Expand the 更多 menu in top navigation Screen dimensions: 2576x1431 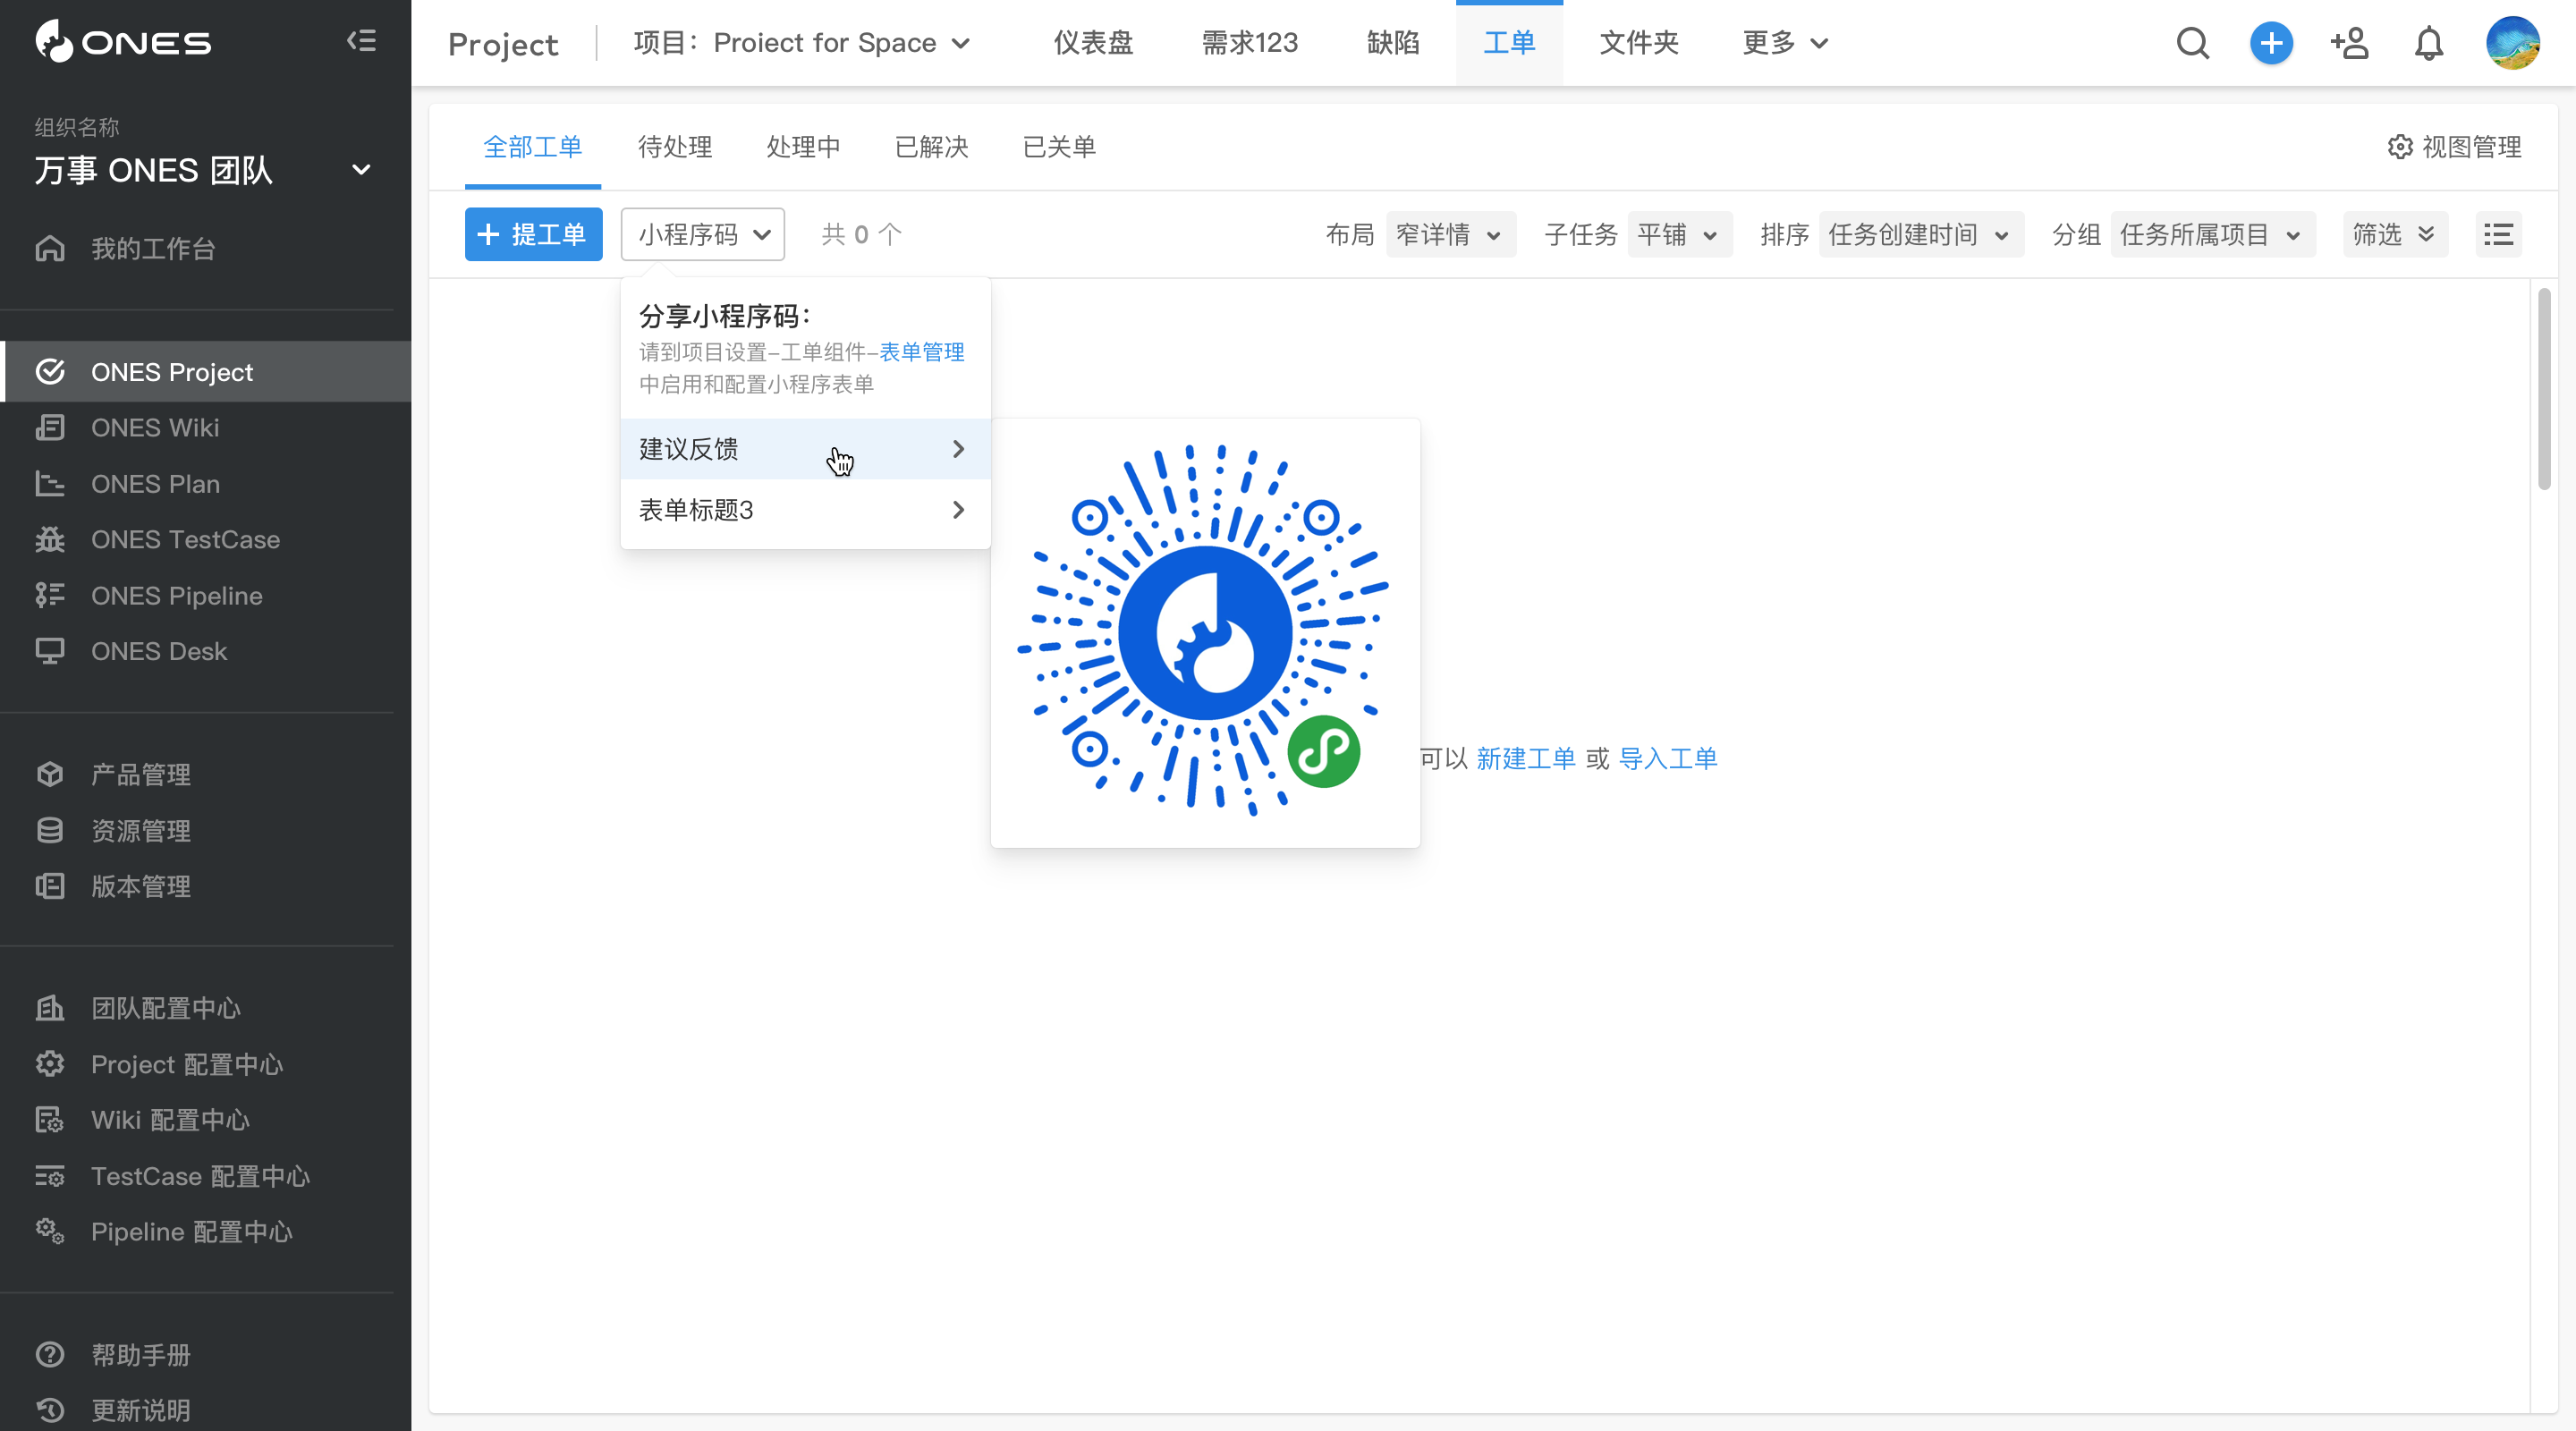click(x=1785, y=43)
